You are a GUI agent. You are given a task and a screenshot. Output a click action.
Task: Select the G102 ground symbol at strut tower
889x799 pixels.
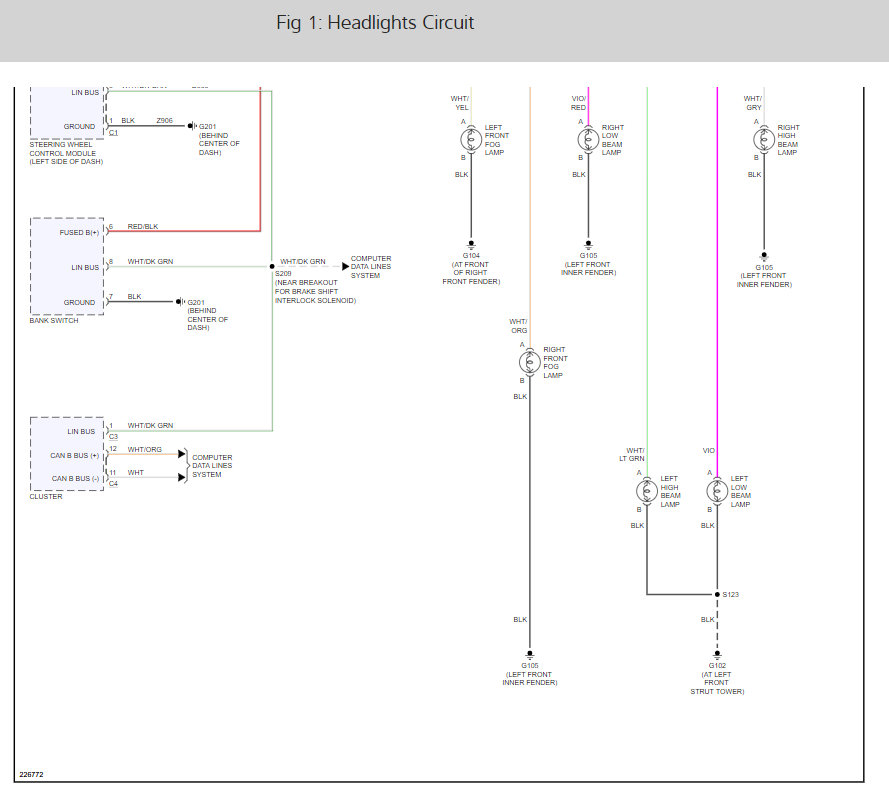pyautogui.click(x=717, y=655)
